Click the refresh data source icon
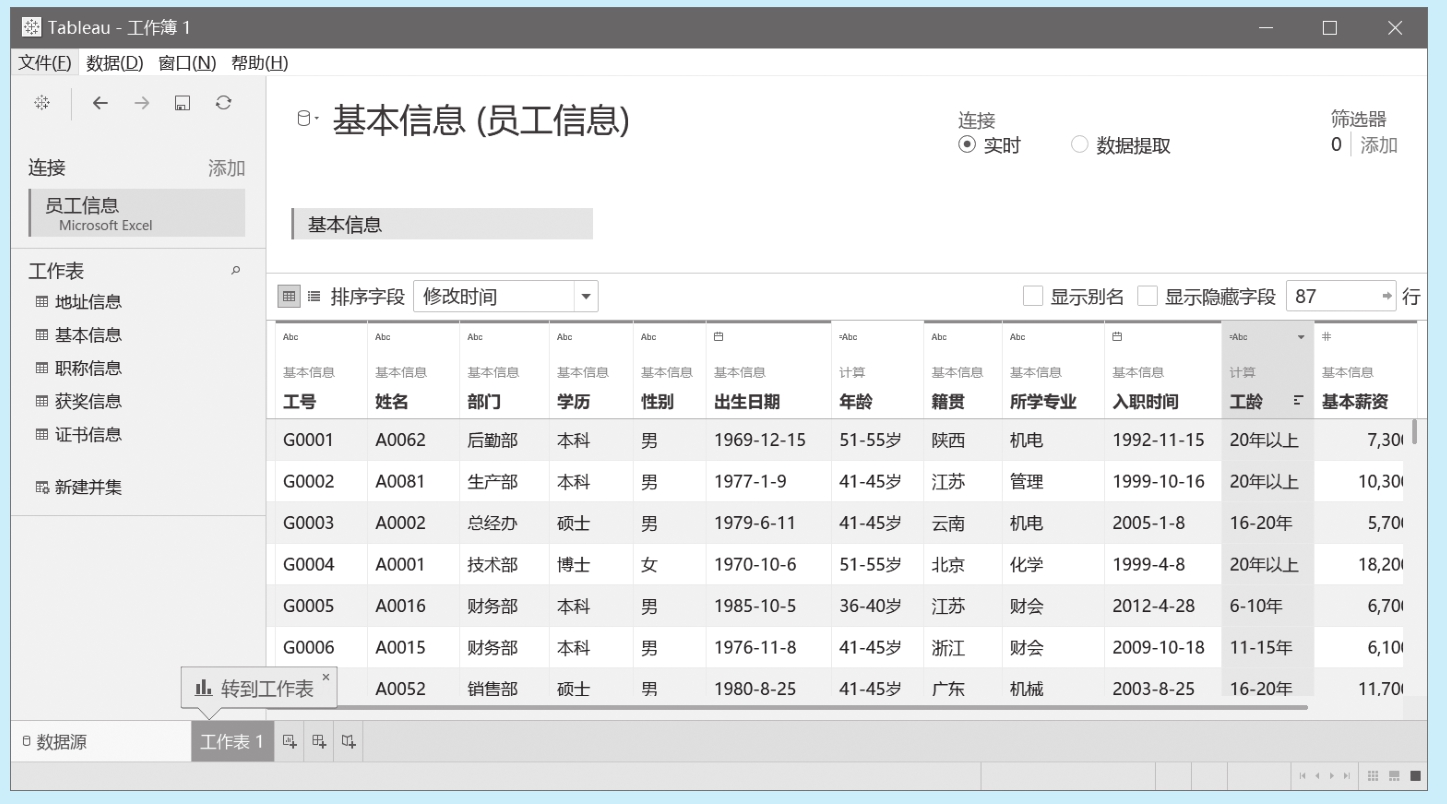Image resolution: width=1447 pixels, height=804 pixels. coord(224,103)
